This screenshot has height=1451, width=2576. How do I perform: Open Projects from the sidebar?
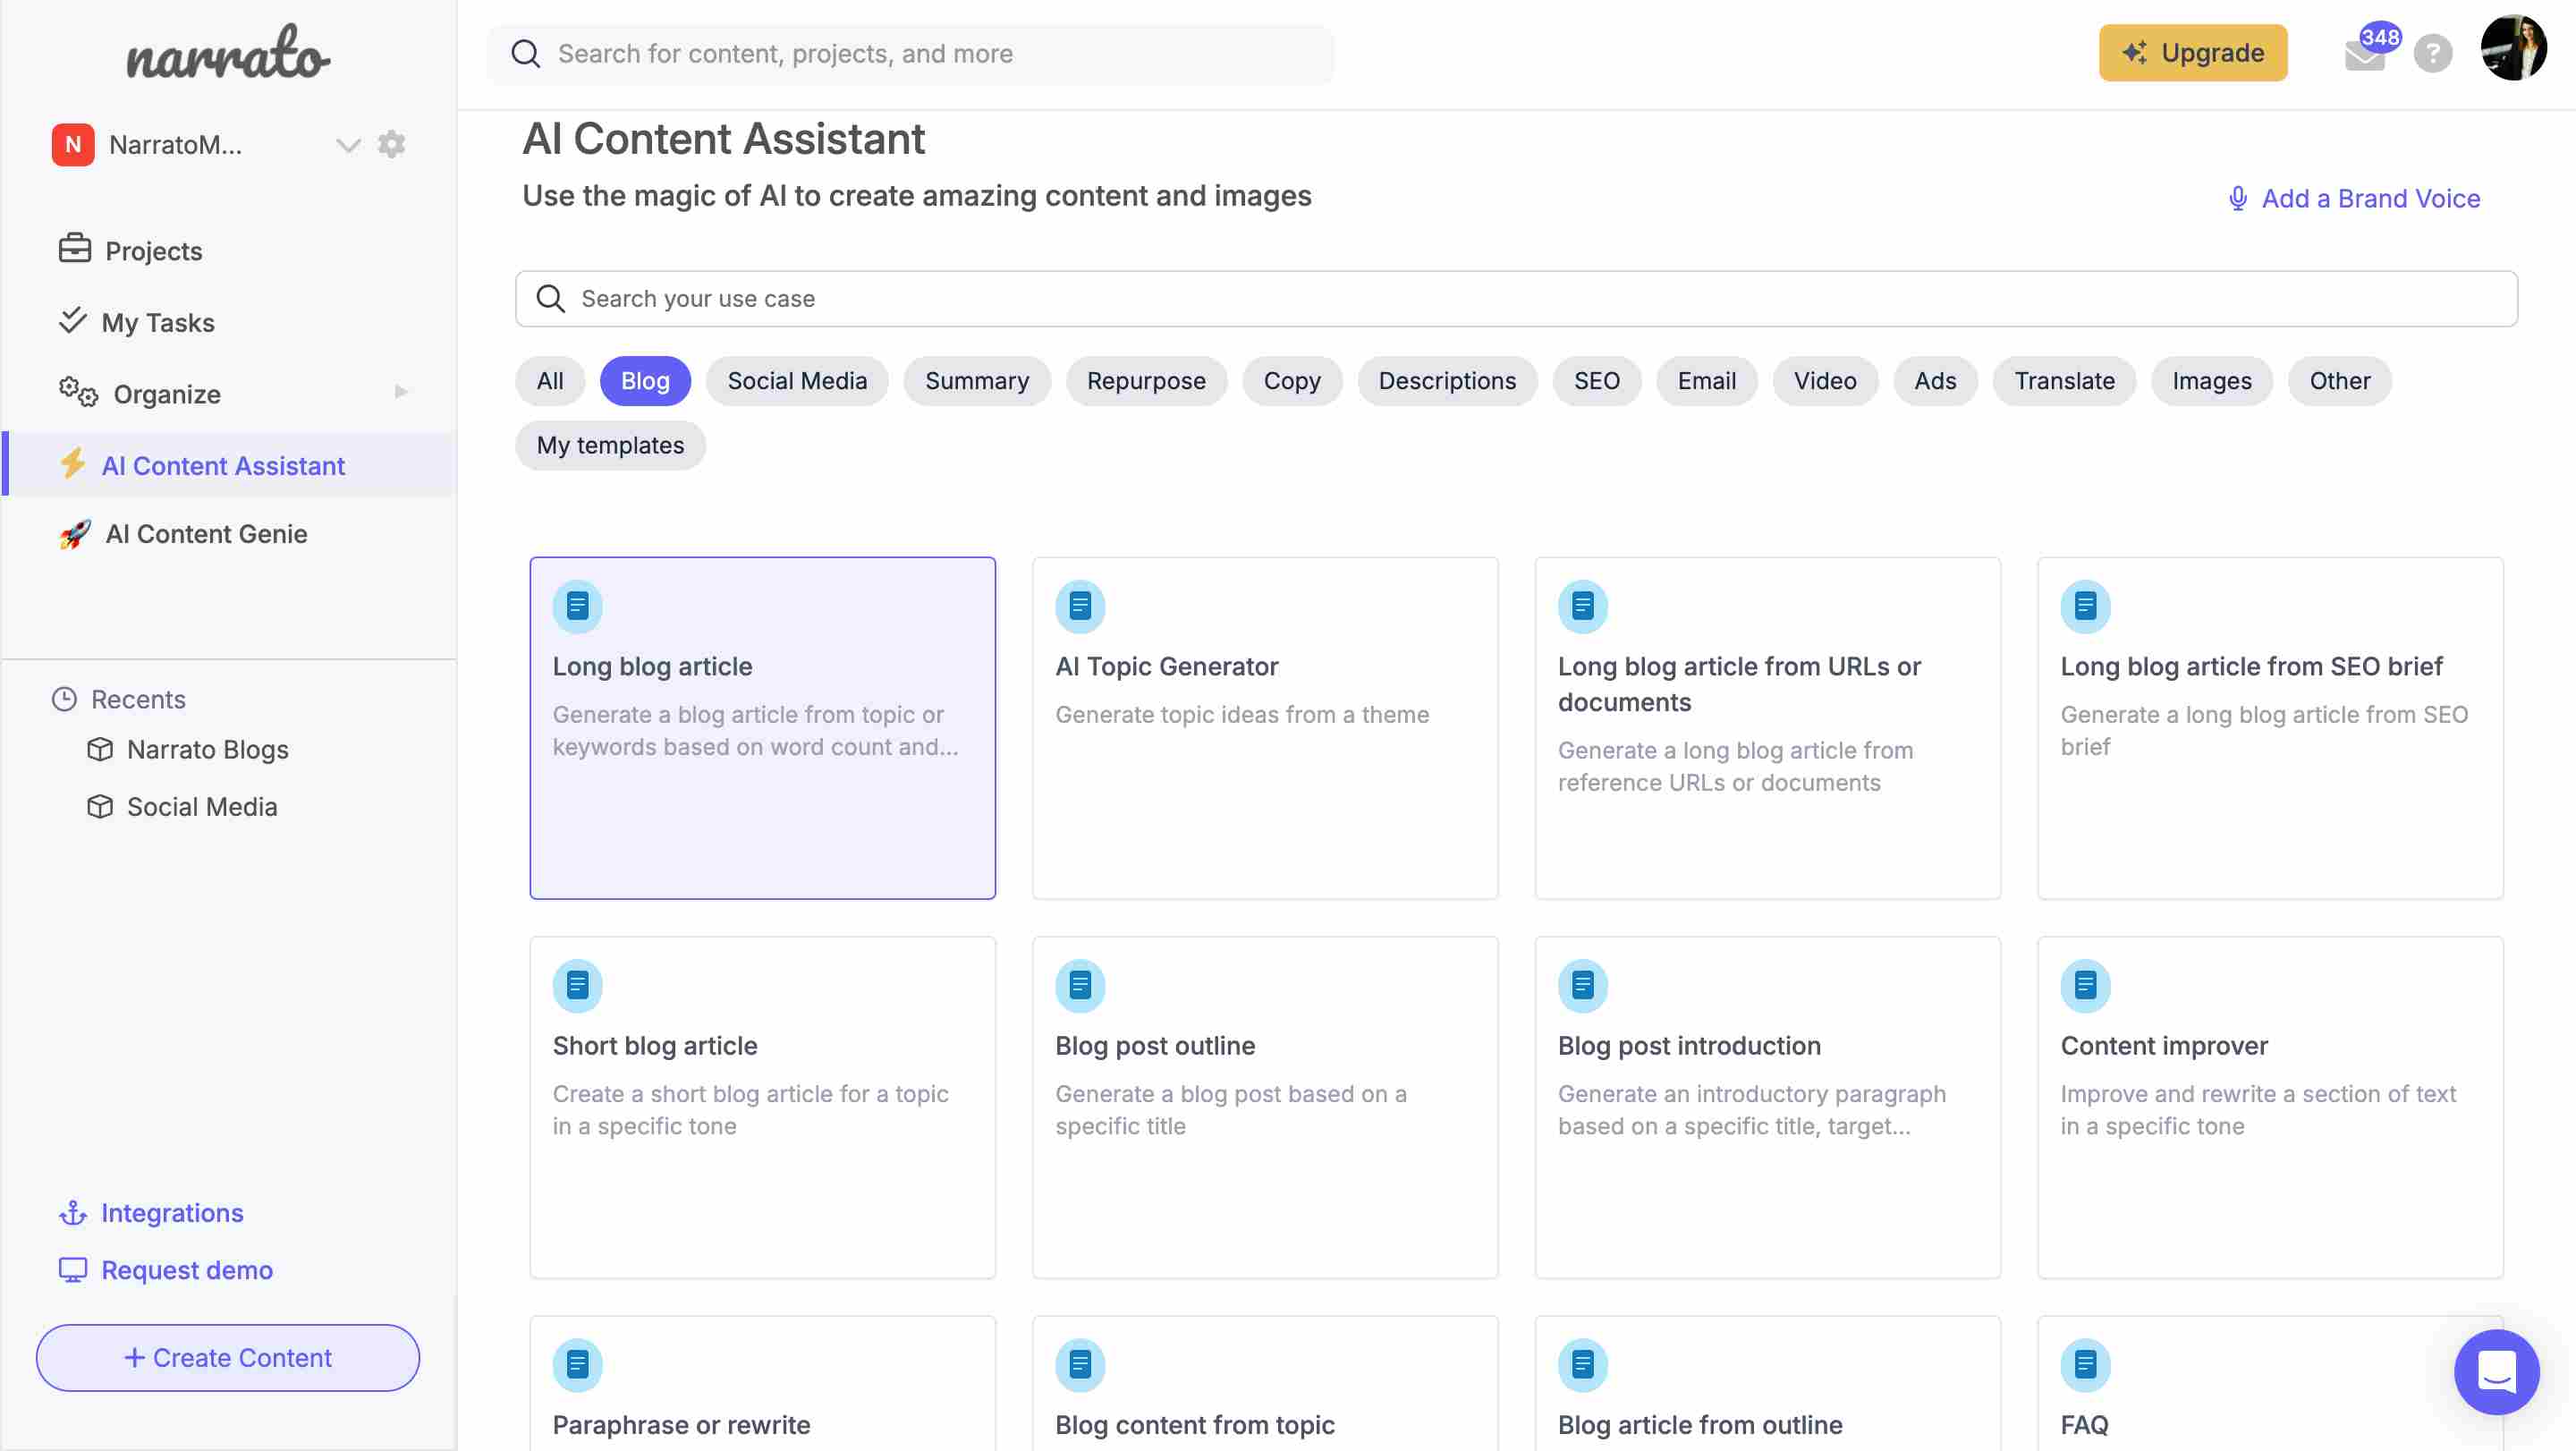tap(130, 250)
